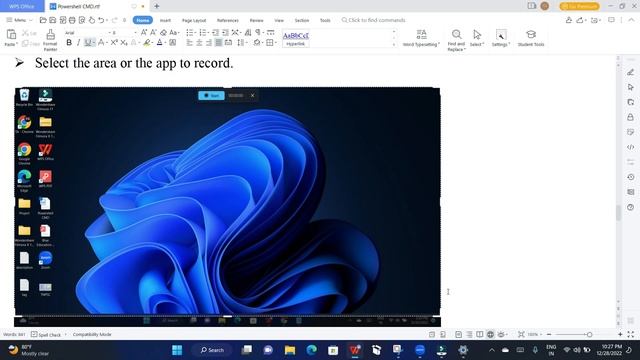640x360 pixels.
Task: Justify the paragraph text
Action: pyautogui.click(x=219, y=42)
